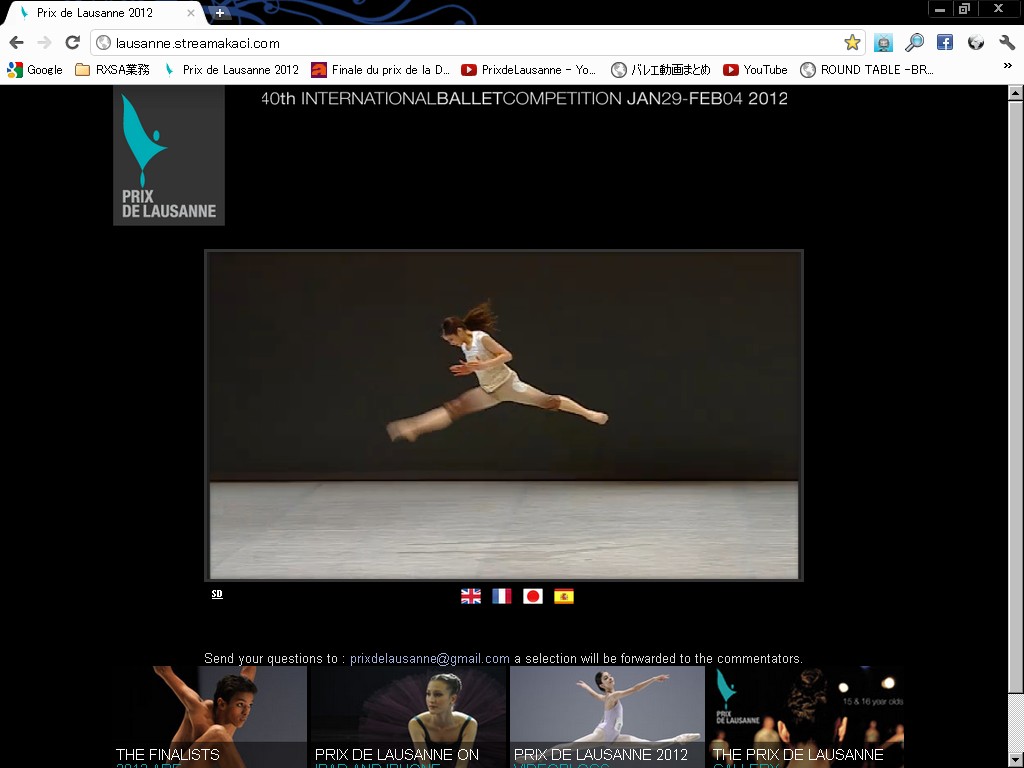Open the RXSA業務 bookmark folder
1024x768 pixels.
coord(112,70)
